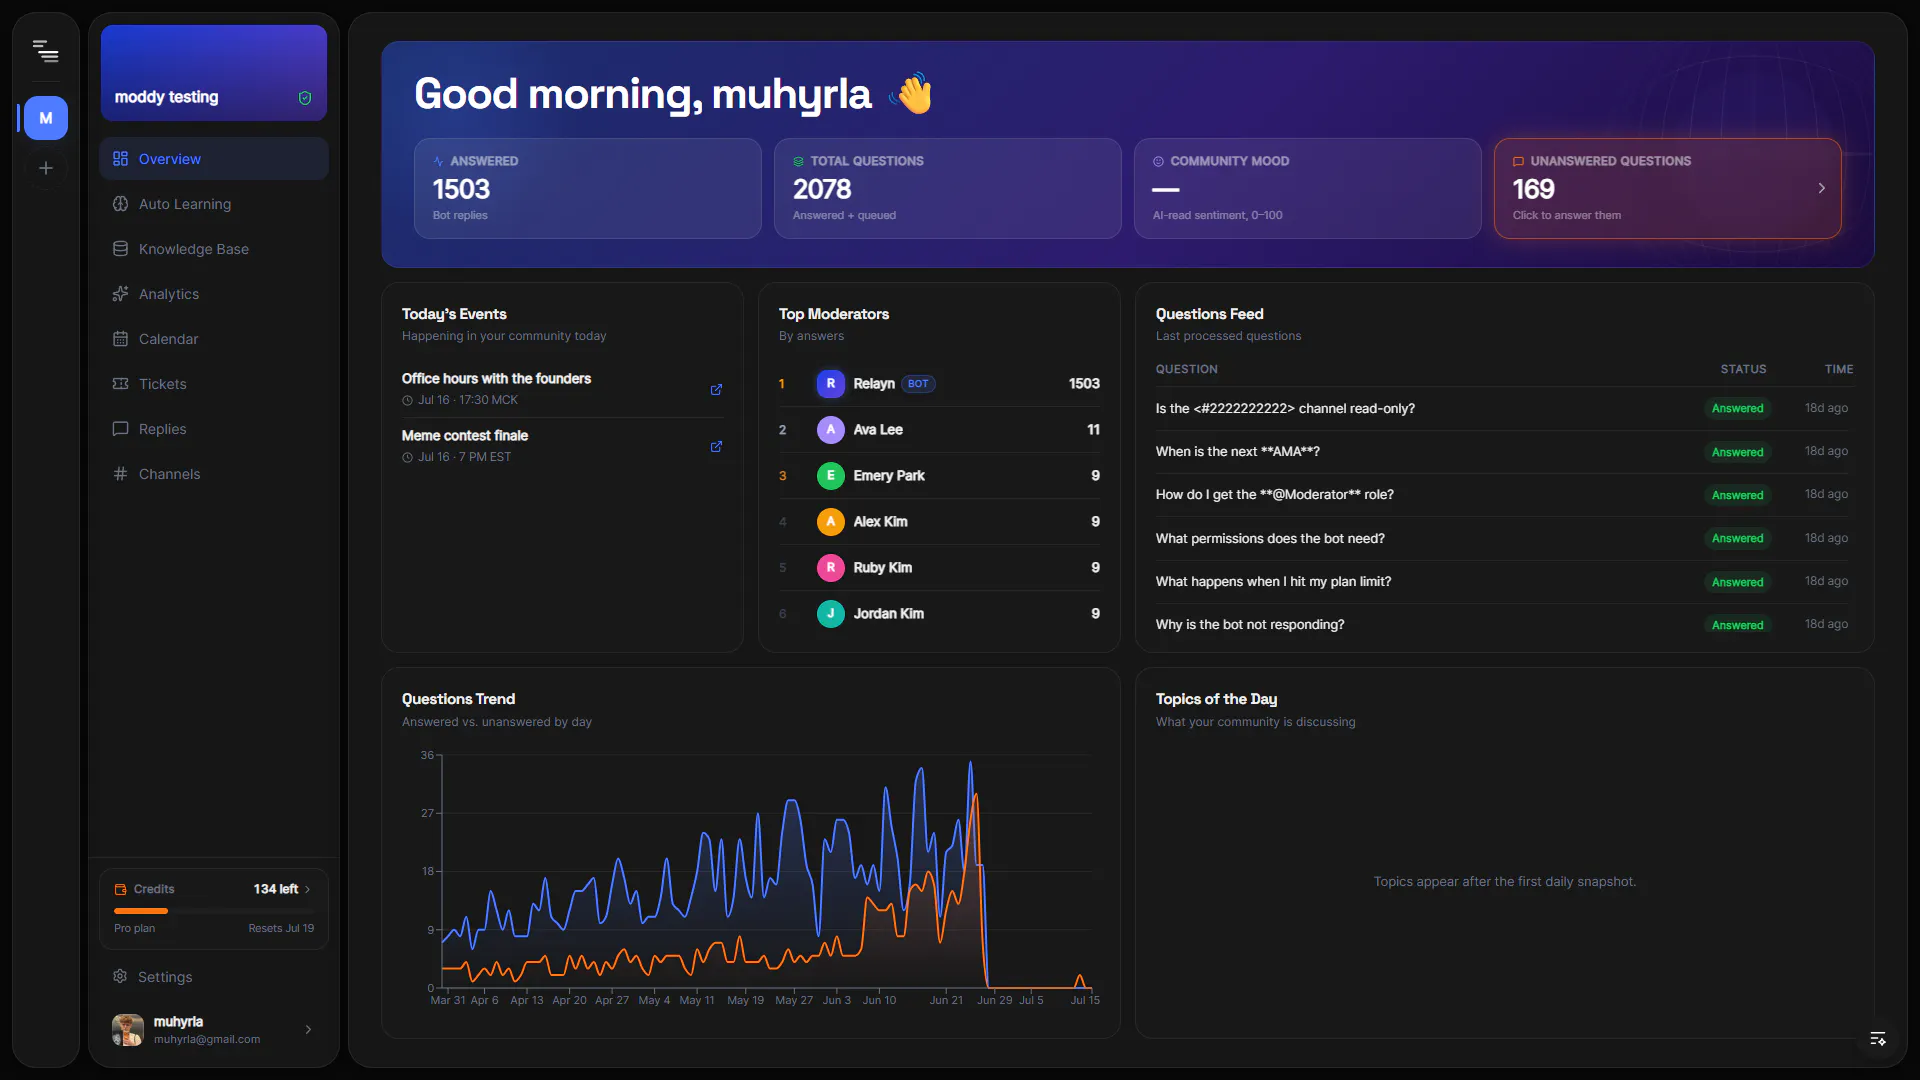The width and height of the screenshot is (1920, 1080).
Task: Open credits details via '134 left' chevron
Action: coord(307,889)
